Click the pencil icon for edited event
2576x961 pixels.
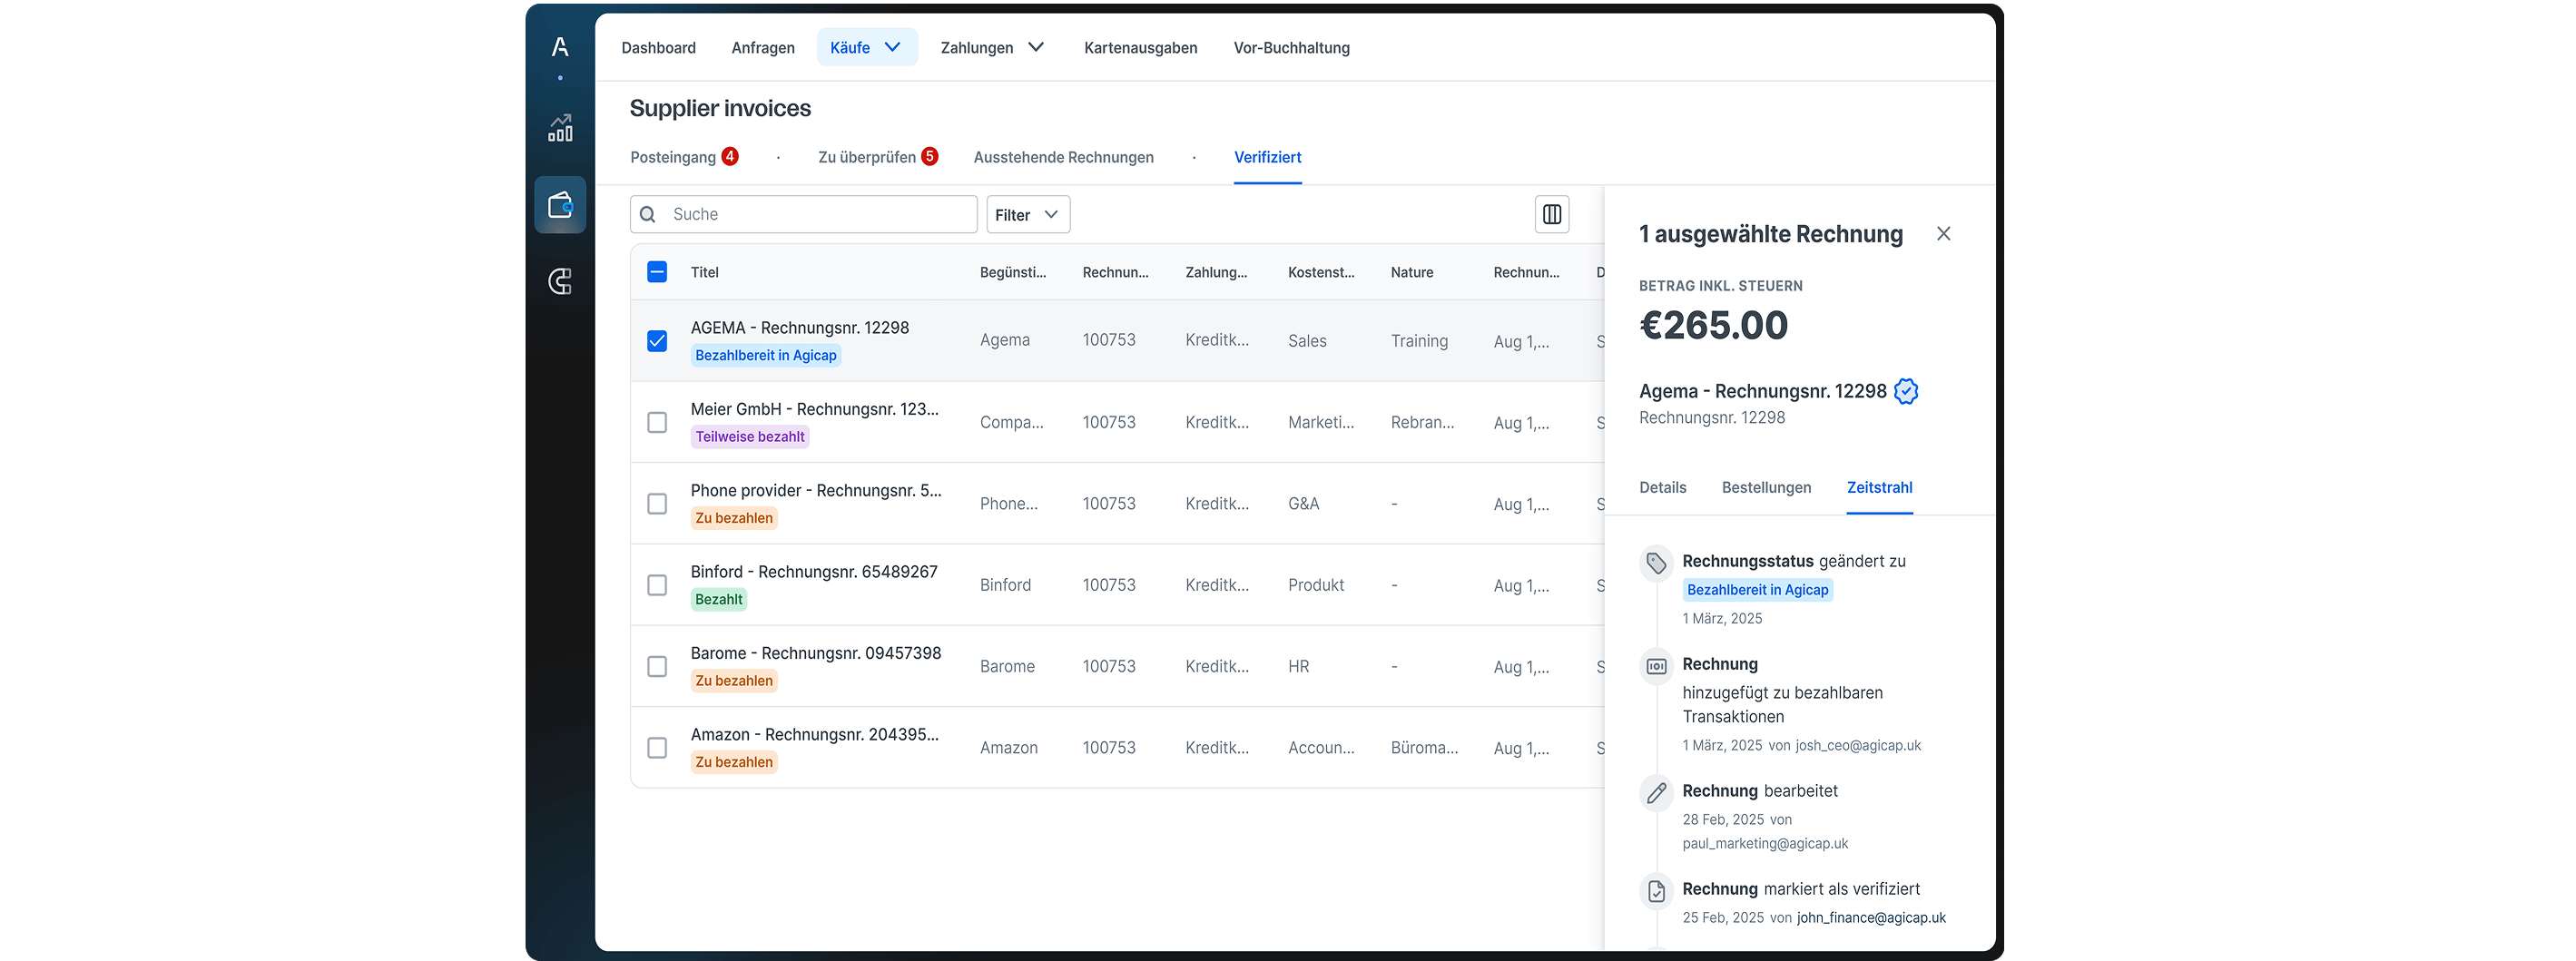point(1656,793)
